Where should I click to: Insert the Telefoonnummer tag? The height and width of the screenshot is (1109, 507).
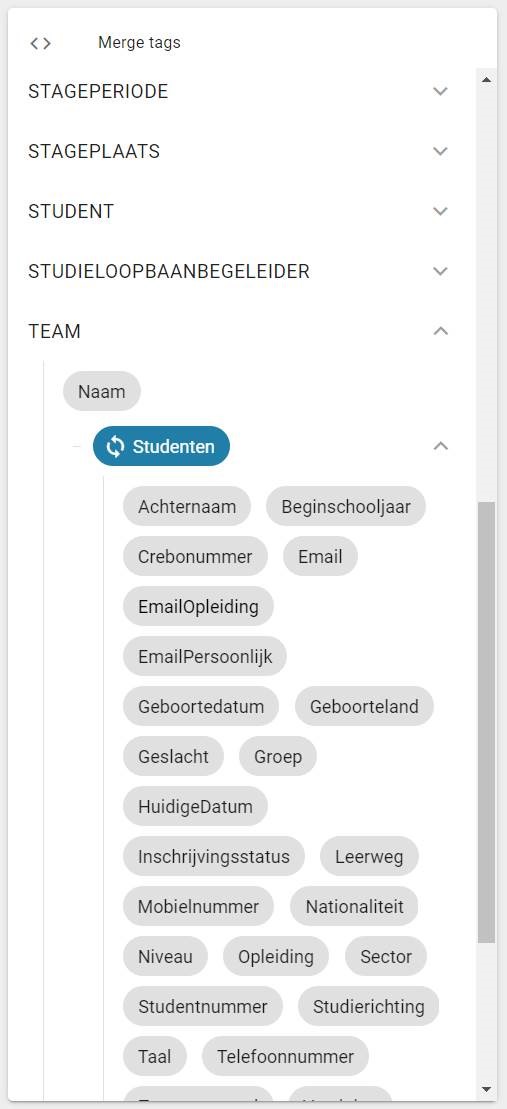(x=285, y=1057)
